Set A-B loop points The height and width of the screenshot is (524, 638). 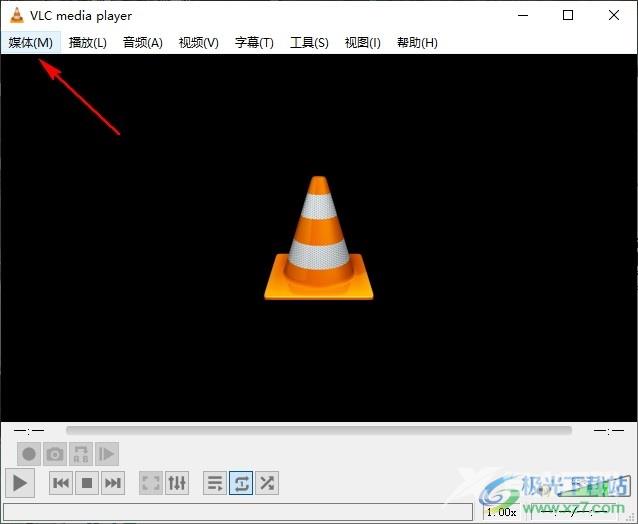pos(81,454)
